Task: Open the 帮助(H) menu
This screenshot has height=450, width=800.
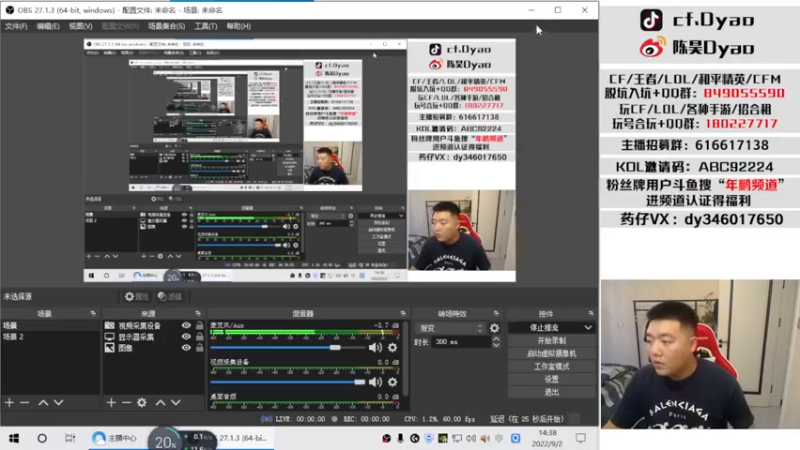Action: (238, 26)
